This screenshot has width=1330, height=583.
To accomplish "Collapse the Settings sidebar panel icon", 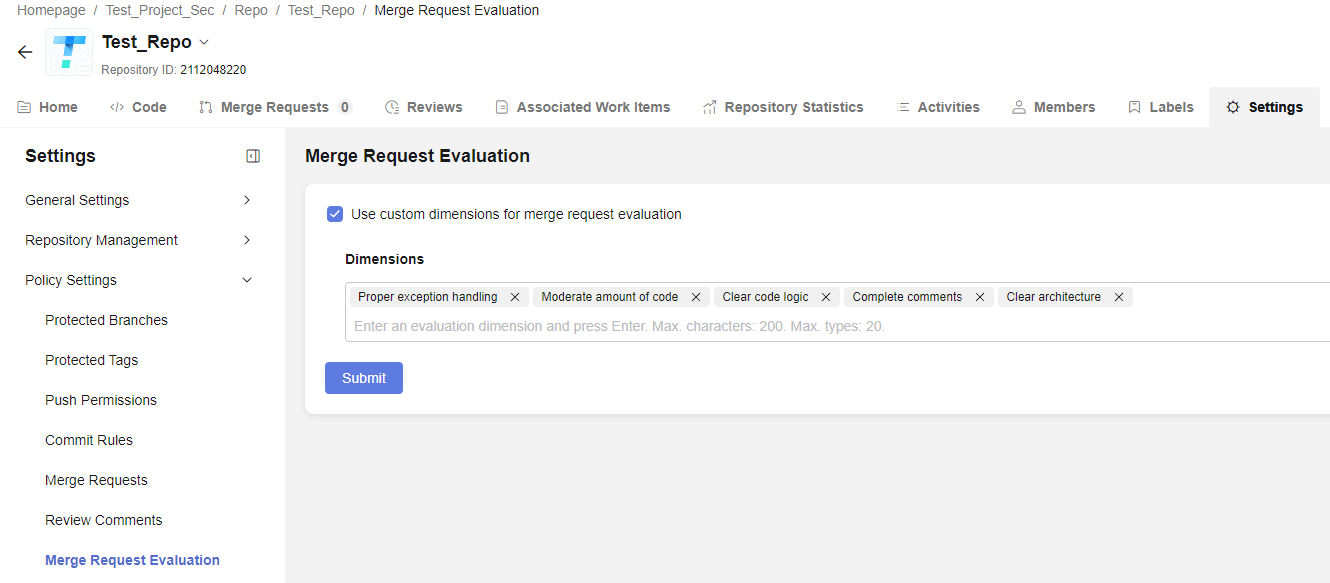I will click(x=253, y=156).
